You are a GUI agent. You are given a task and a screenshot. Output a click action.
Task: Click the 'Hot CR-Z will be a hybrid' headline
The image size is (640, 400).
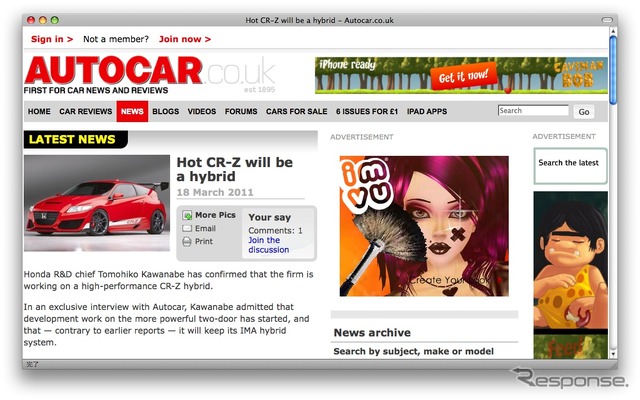pos(235,169)
